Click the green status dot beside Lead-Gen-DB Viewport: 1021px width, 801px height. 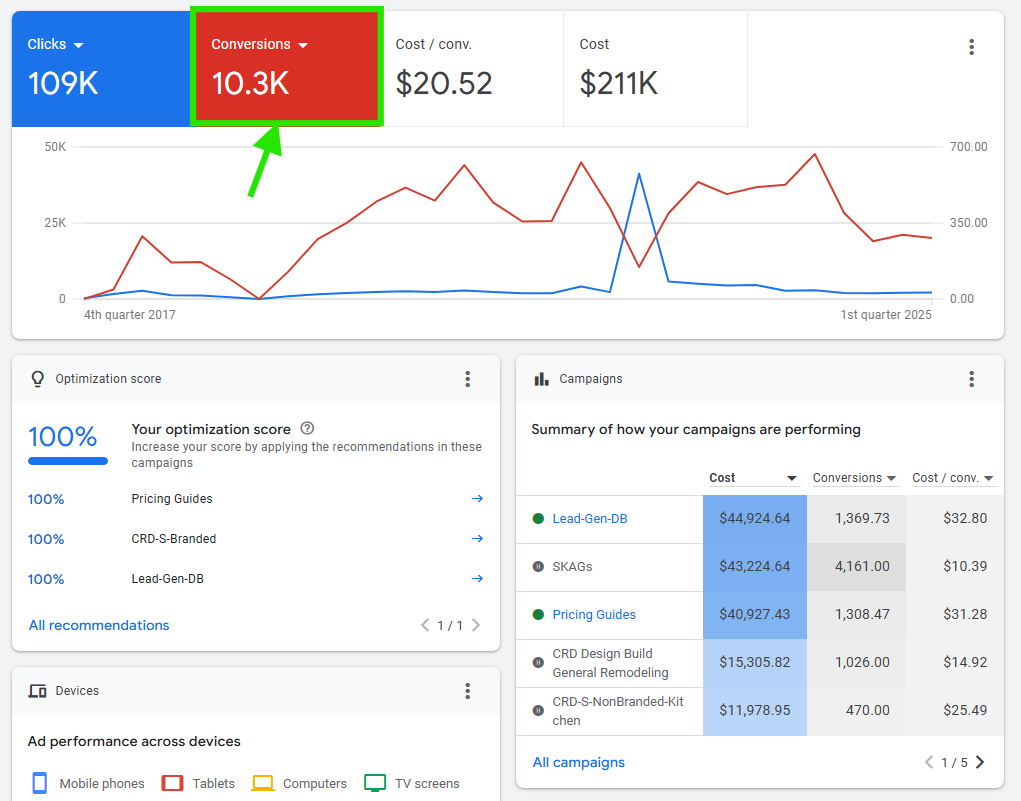(x=537, y=519)
